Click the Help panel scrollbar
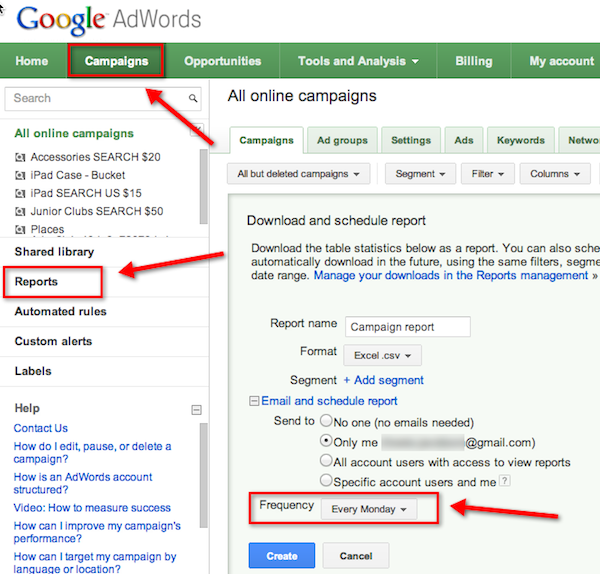 click(x=204, y=475)
